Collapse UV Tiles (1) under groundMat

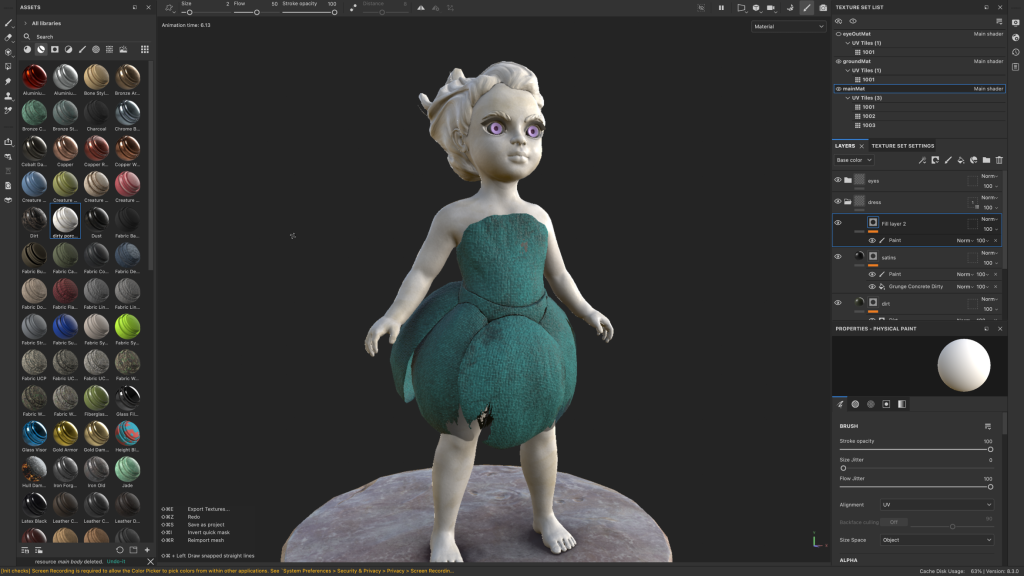point(848,71)
